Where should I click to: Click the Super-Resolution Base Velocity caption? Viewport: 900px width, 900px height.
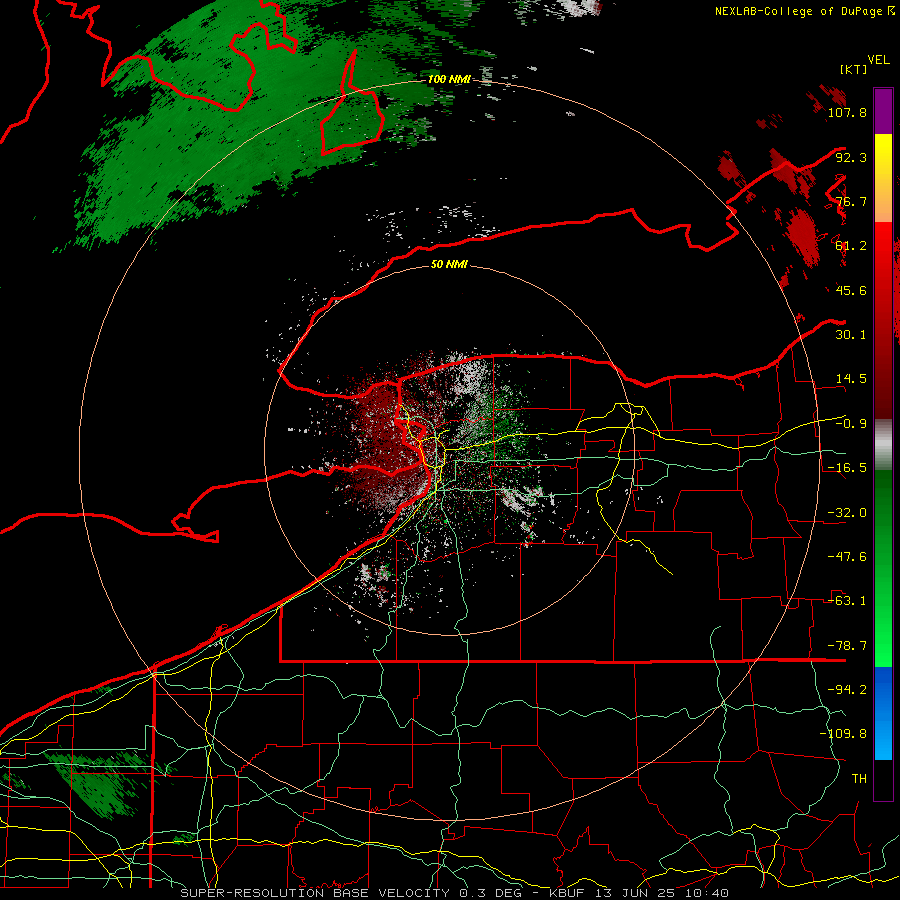(x=455, y=893)
